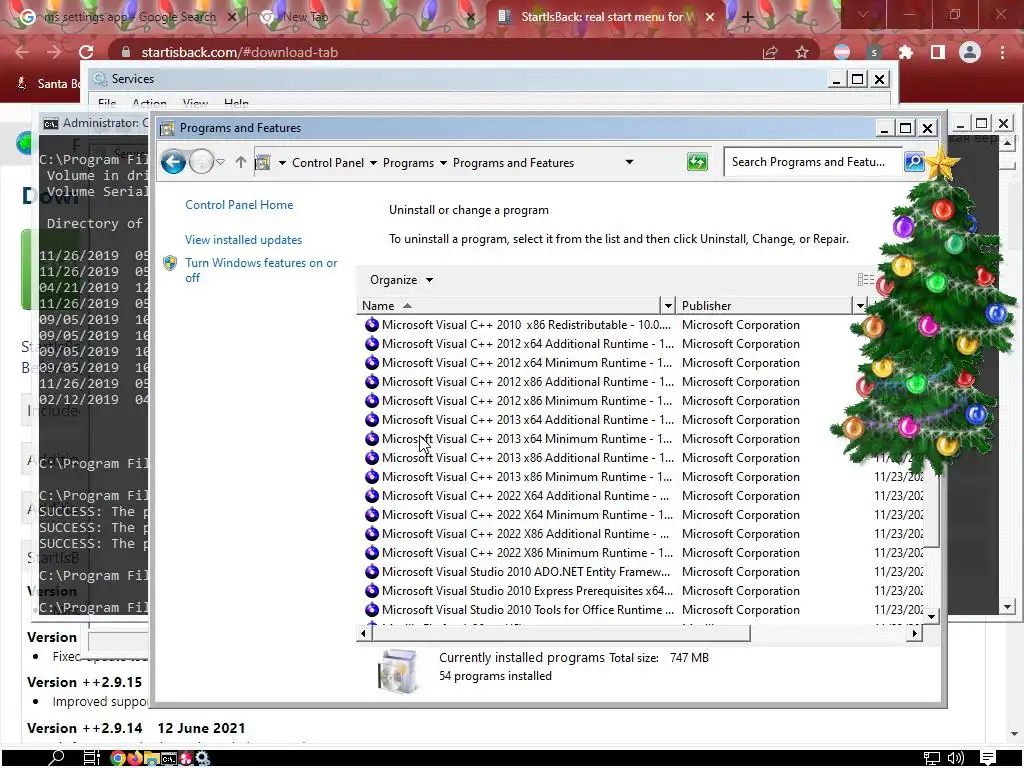Open a new Chrome tab
This screenshot has width=1024, height=768.
(x=748, y=18)
